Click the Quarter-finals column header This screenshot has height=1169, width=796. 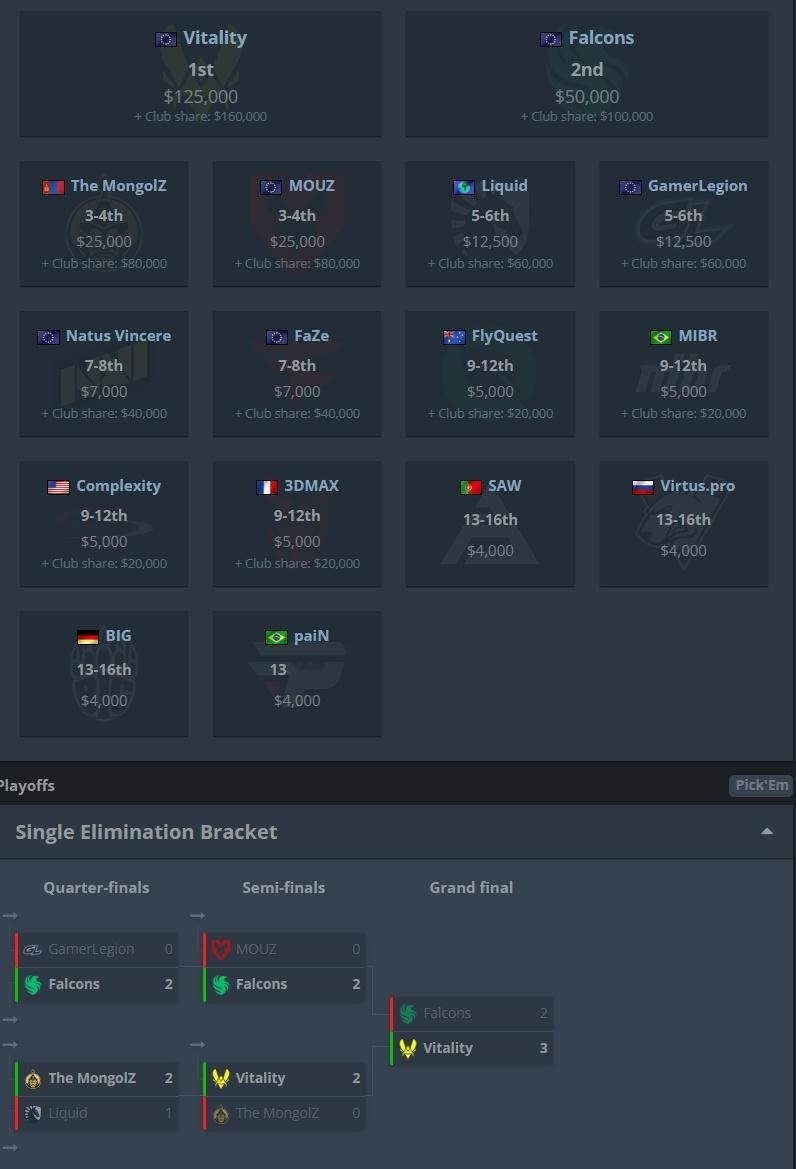[96, 887]
